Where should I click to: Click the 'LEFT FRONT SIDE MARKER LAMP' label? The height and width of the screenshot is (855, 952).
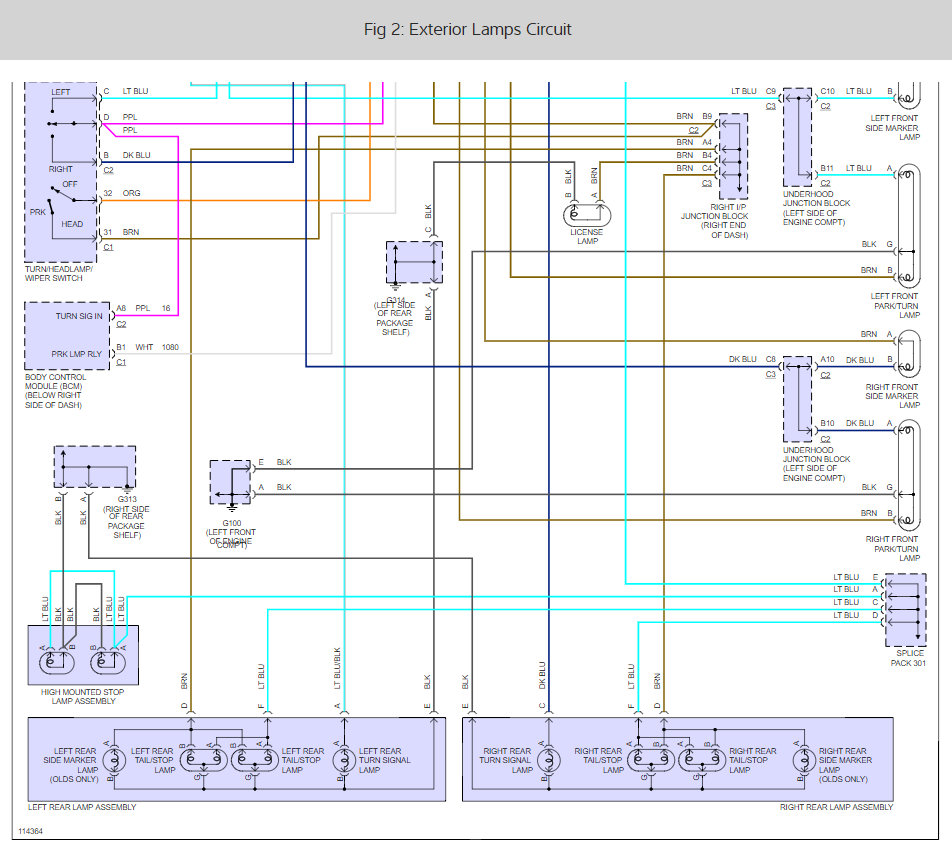(892, 128)
